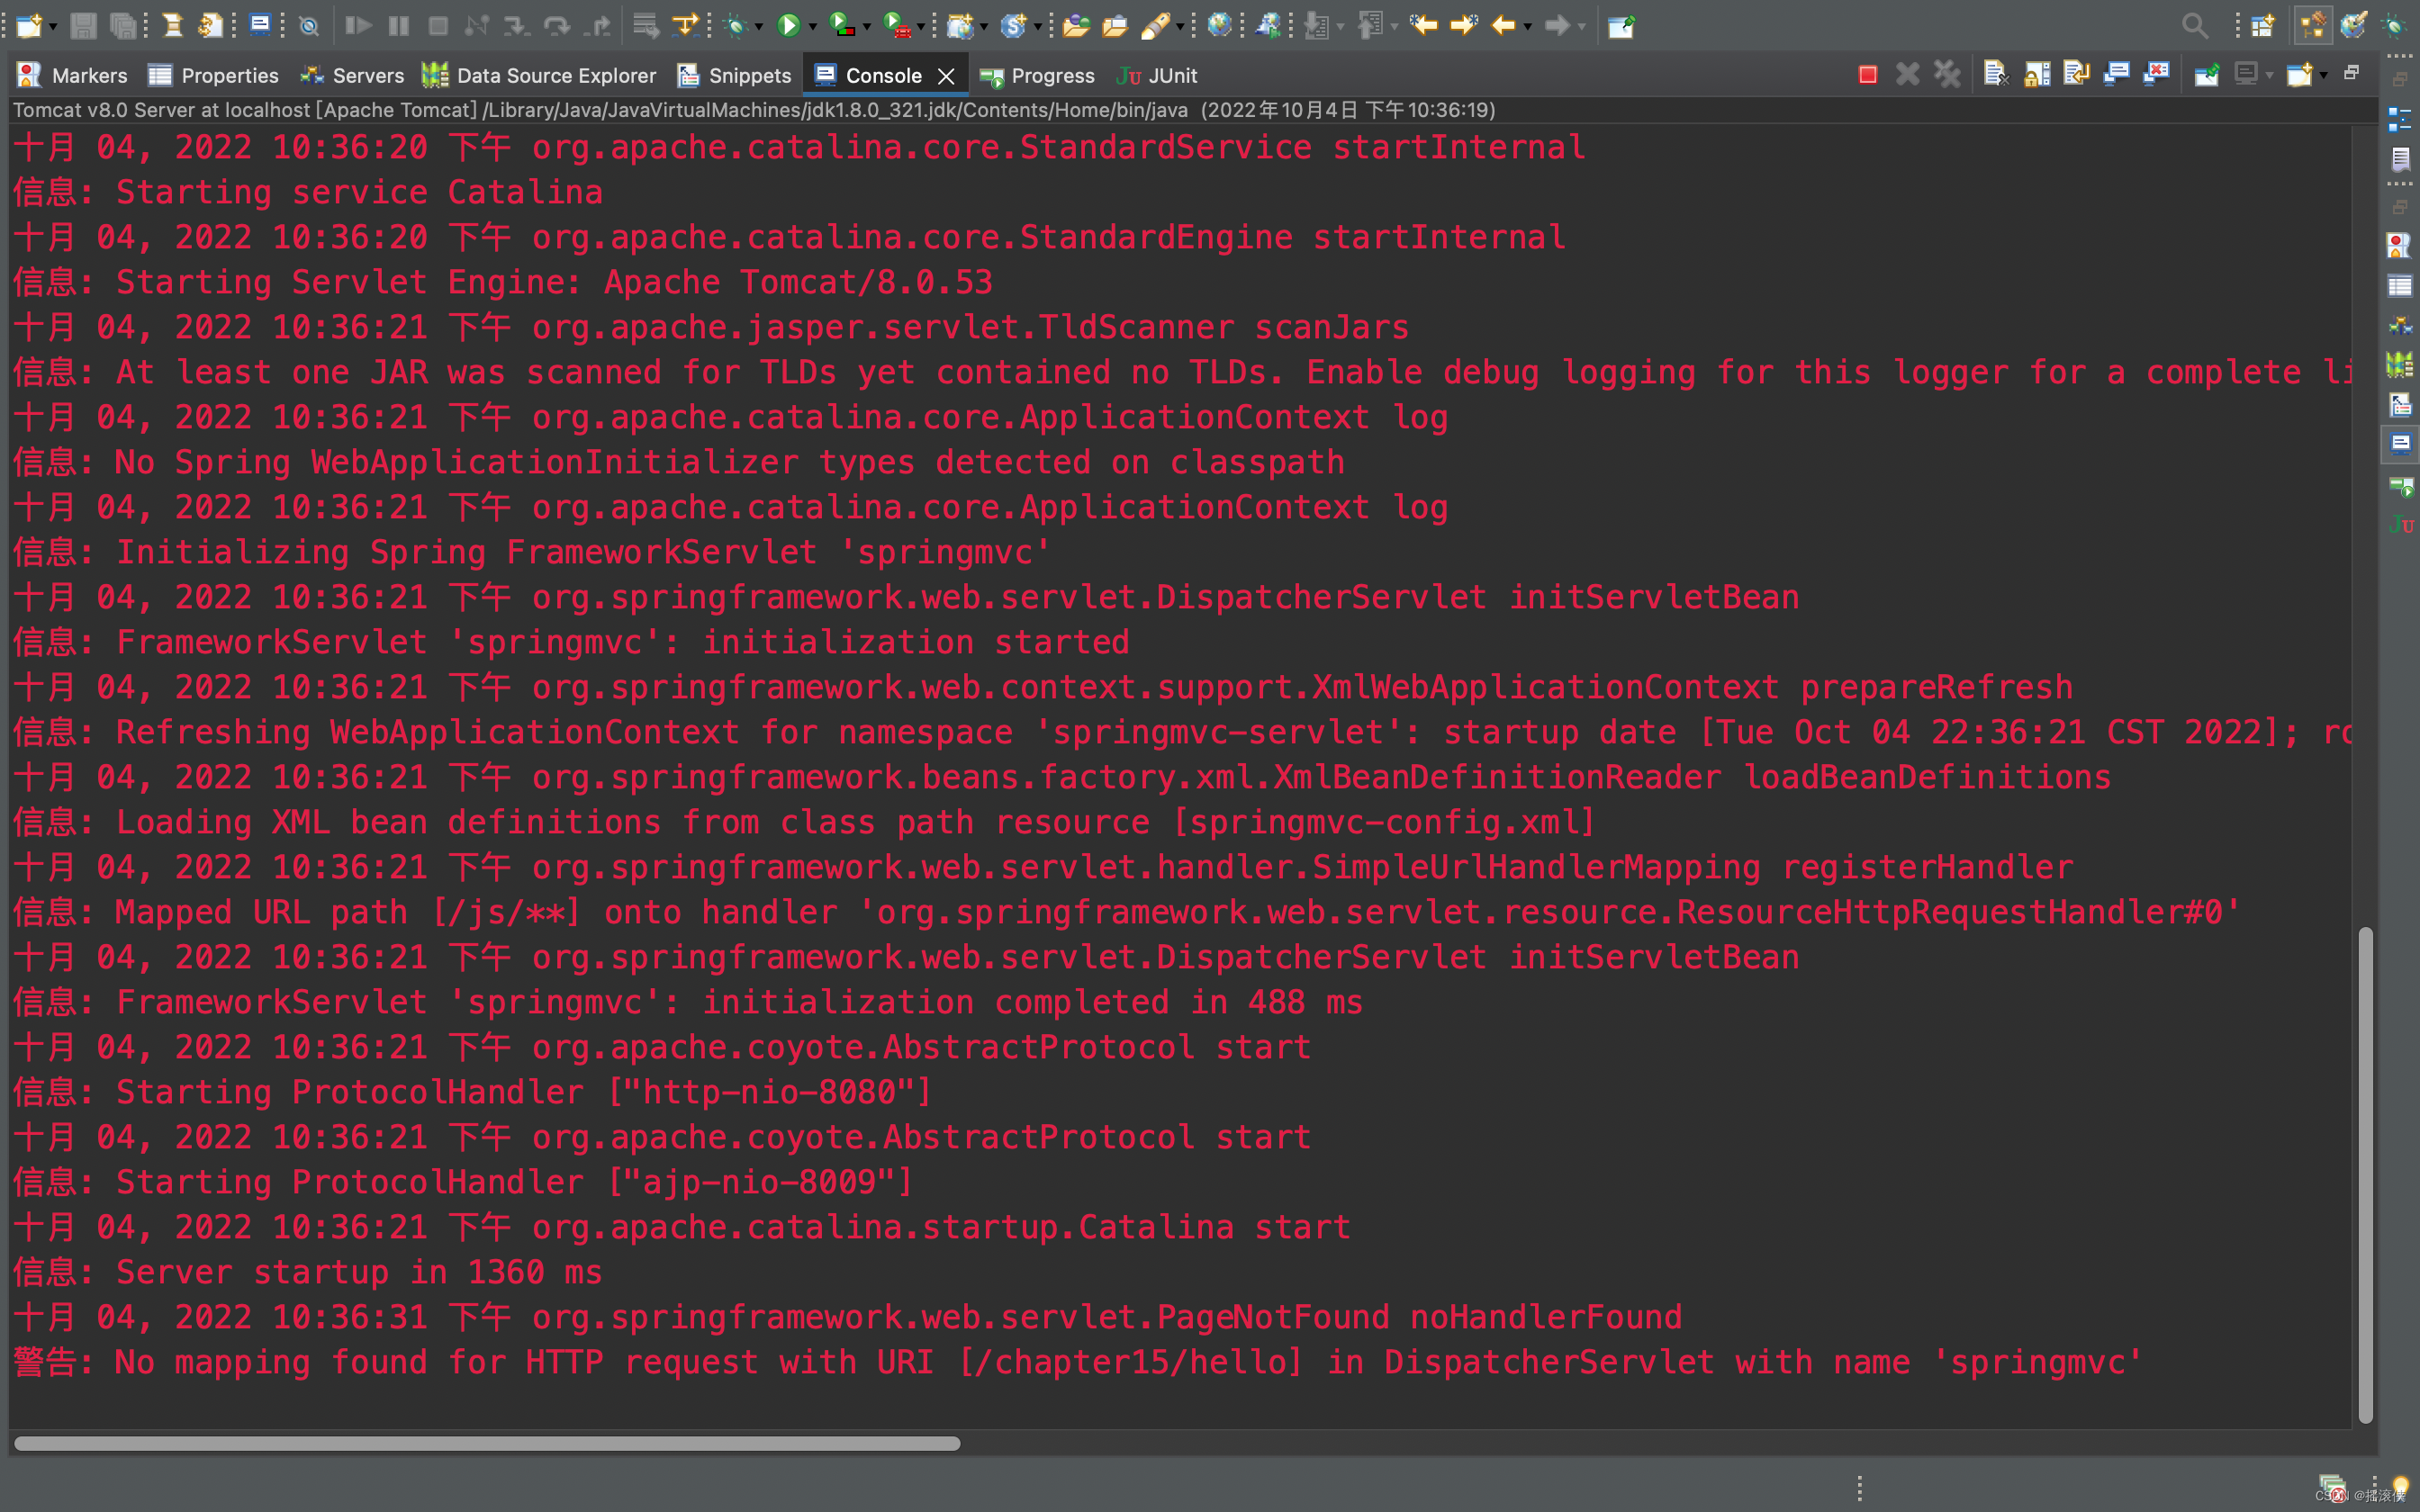Click the red Terminate button in Console toolbar
2420x1512 pixels.
(x=1867, y=75)
